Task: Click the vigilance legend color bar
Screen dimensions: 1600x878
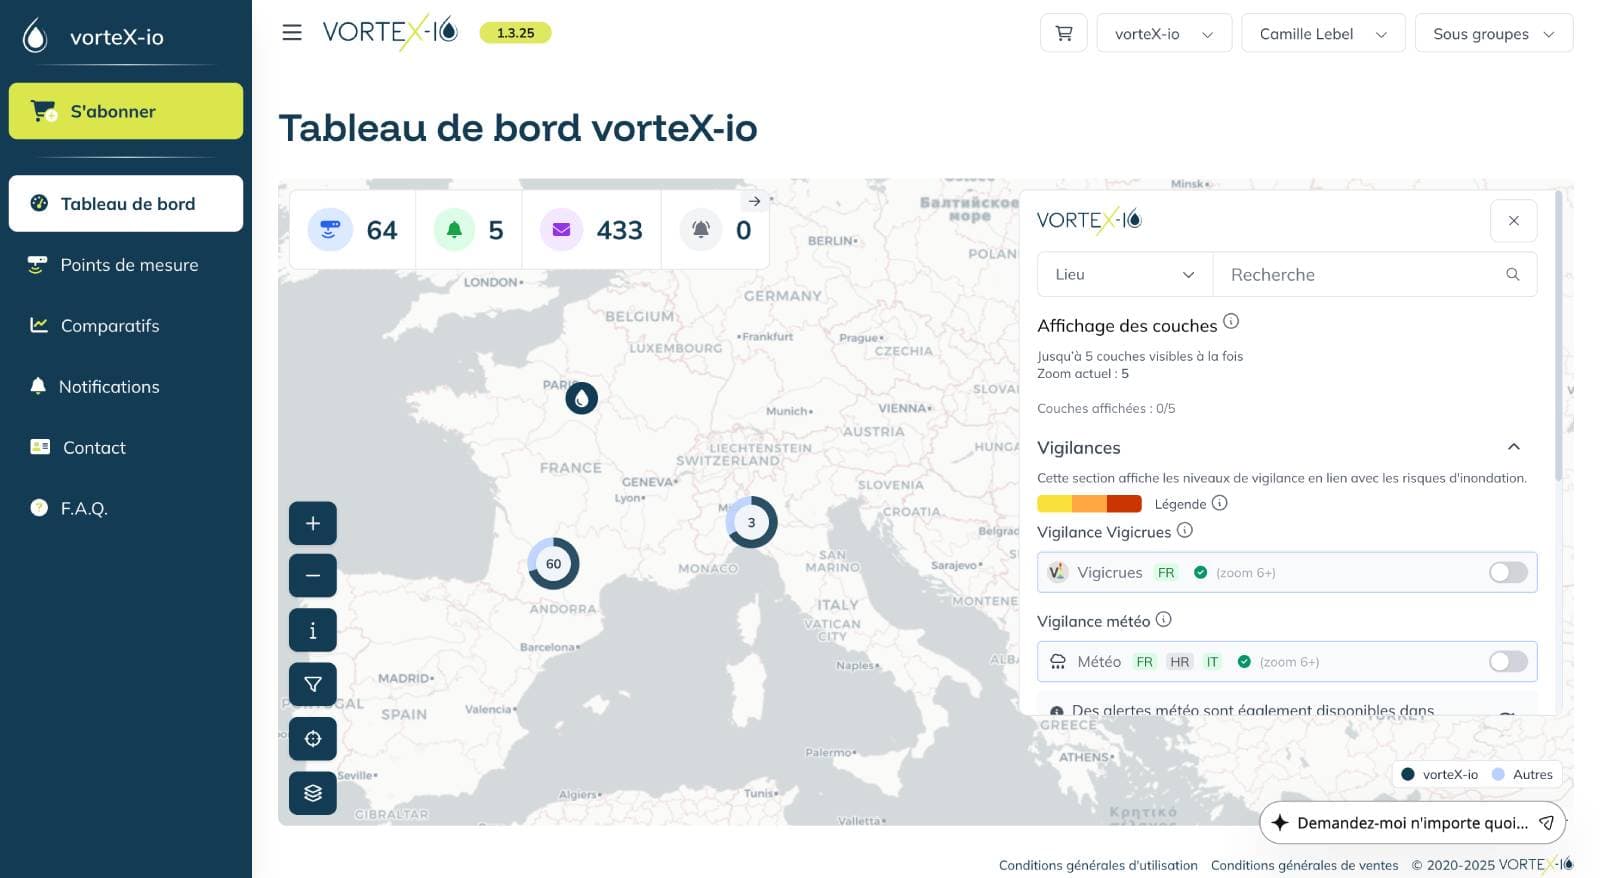Action: pos(1089,504)
